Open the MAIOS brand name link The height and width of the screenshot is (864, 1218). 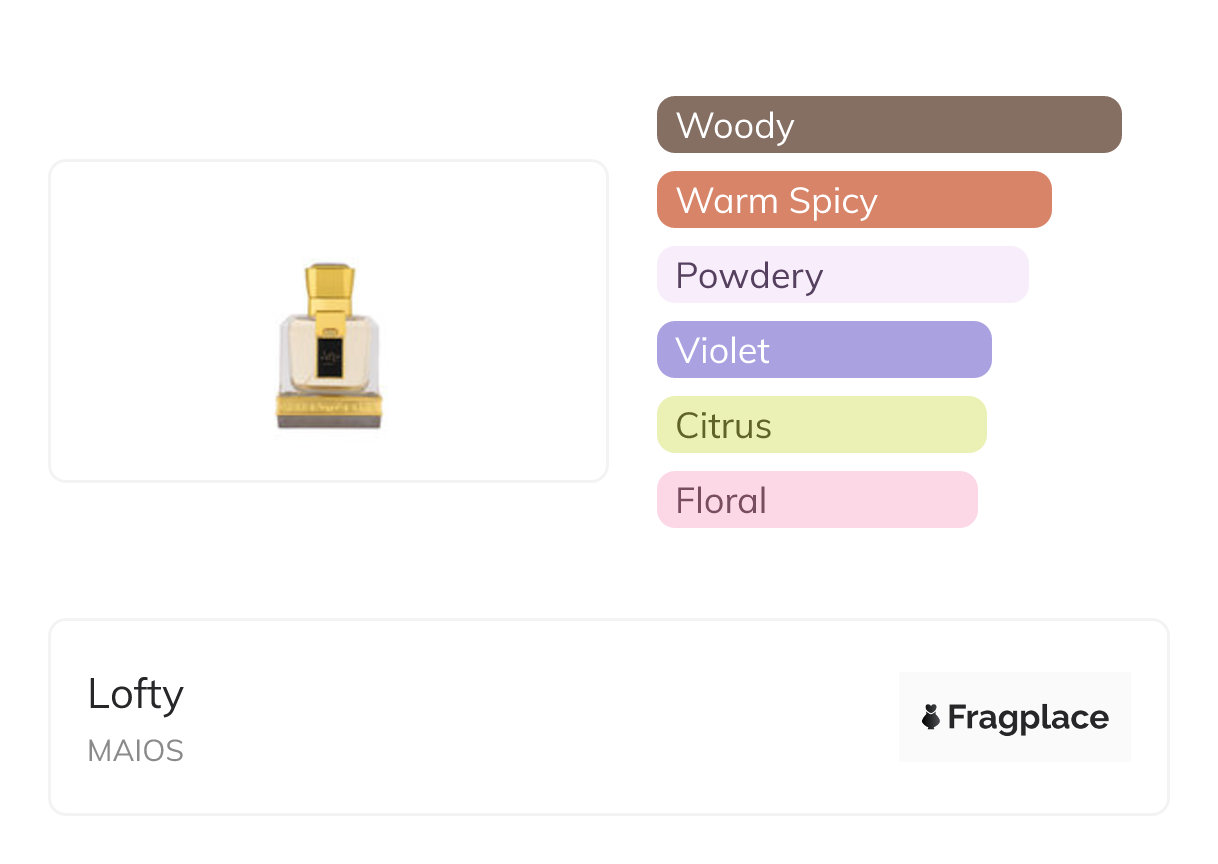(136, 751)
